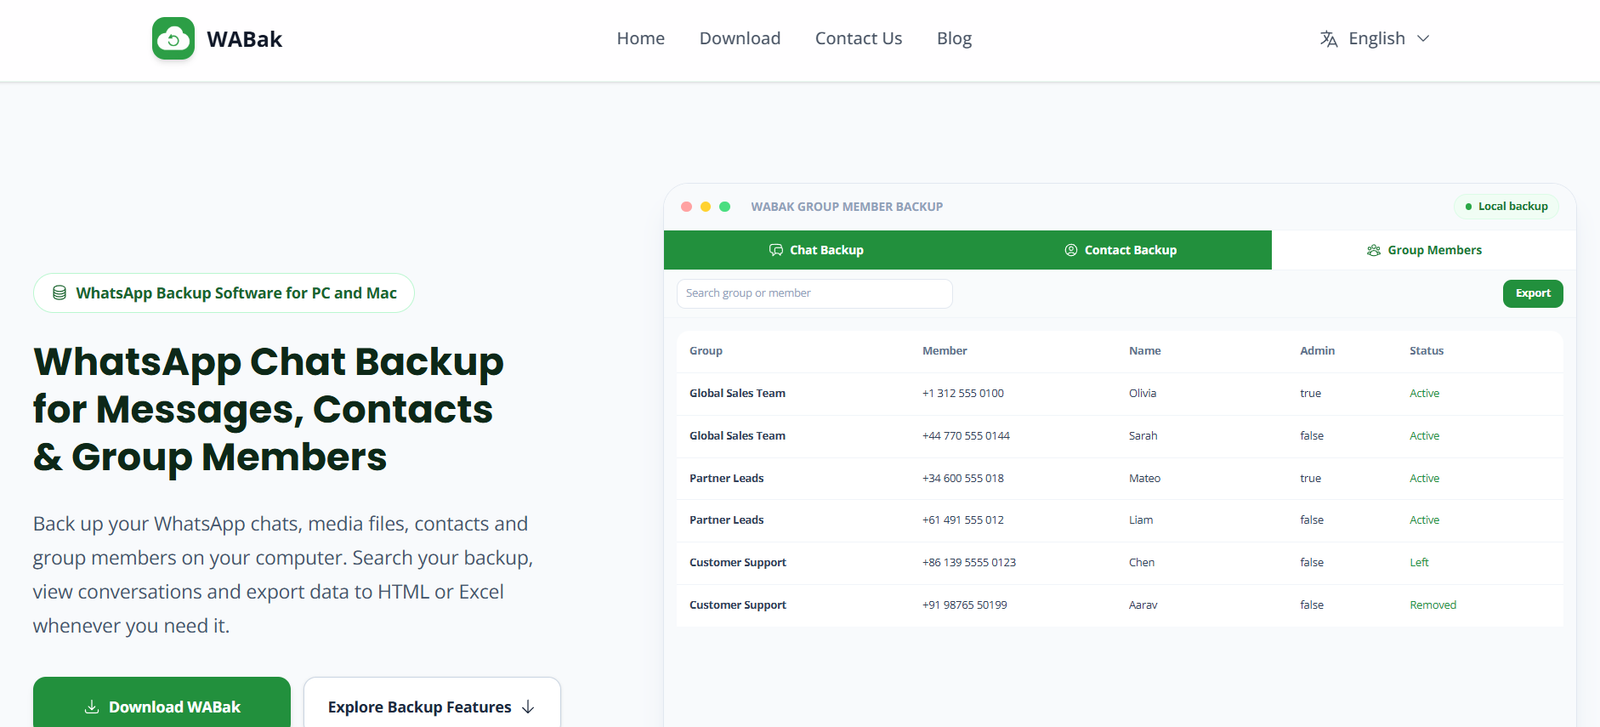Click the Removed status for Aarav
1600x727 pixels.
tap(1433, 605)
